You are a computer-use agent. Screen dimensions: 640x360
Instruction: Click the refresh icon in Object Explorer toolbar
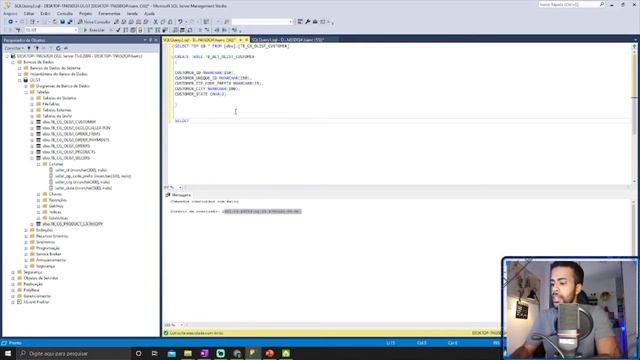click(x=58, y=48)
